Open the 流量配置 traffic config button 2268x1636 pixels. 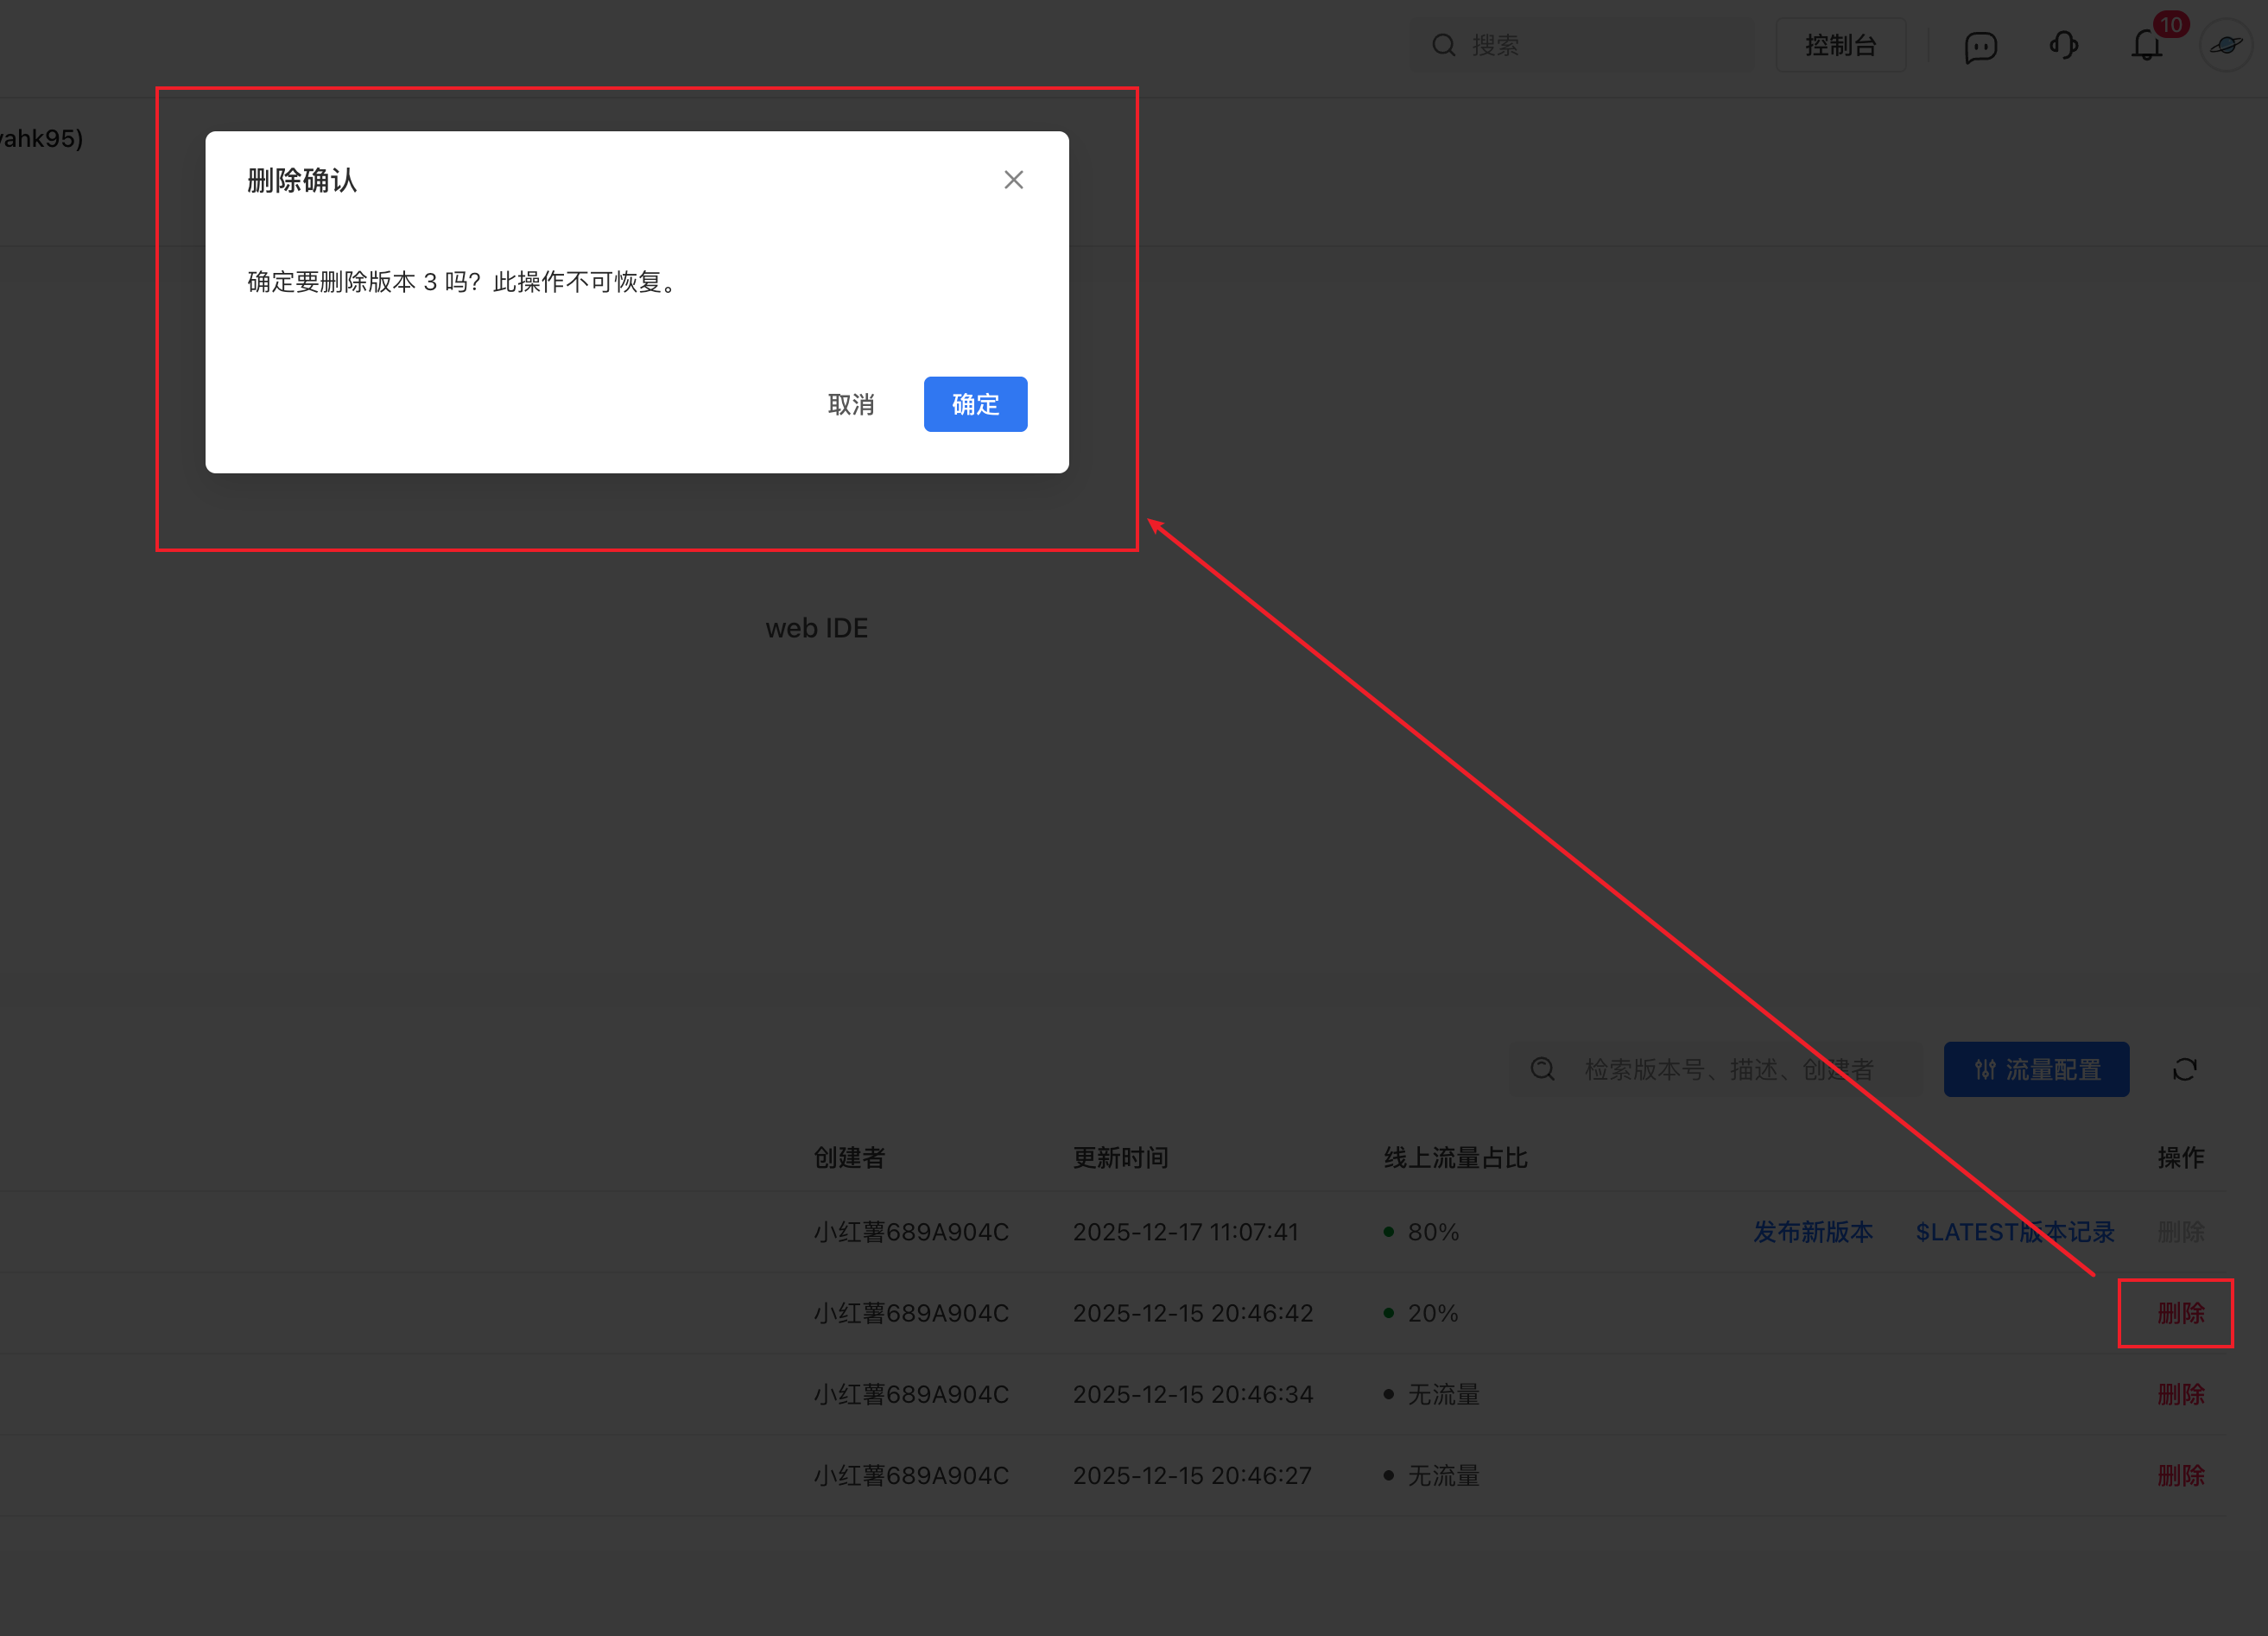point(2036,1070)
